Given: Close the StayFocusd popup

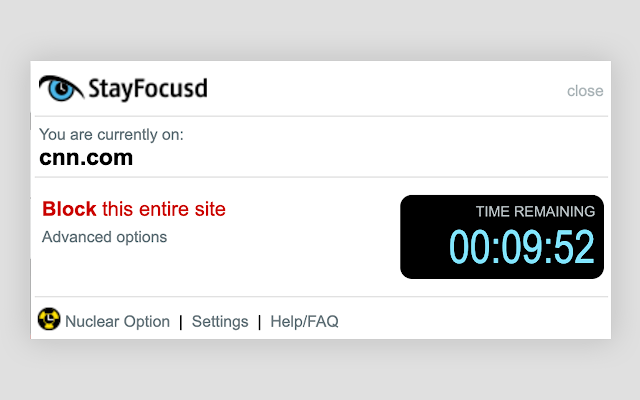Looking at the screenshot, I should point(585,91).
